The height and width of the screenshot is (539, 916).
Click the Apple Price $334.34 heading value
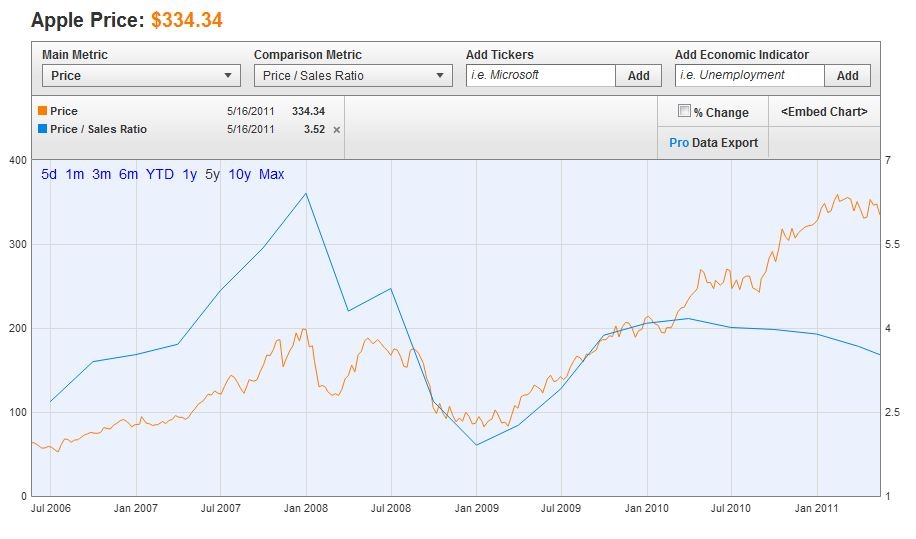pos(187,20)
